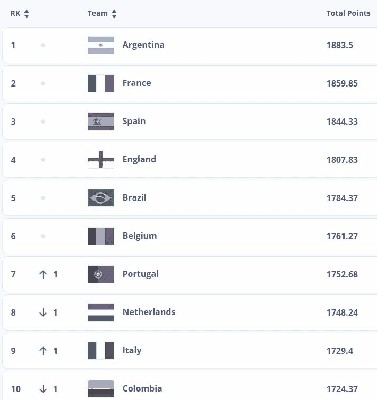377x400 pixels.
Task: Open the Brazil flag icon
Action: [x=101, y=198]
